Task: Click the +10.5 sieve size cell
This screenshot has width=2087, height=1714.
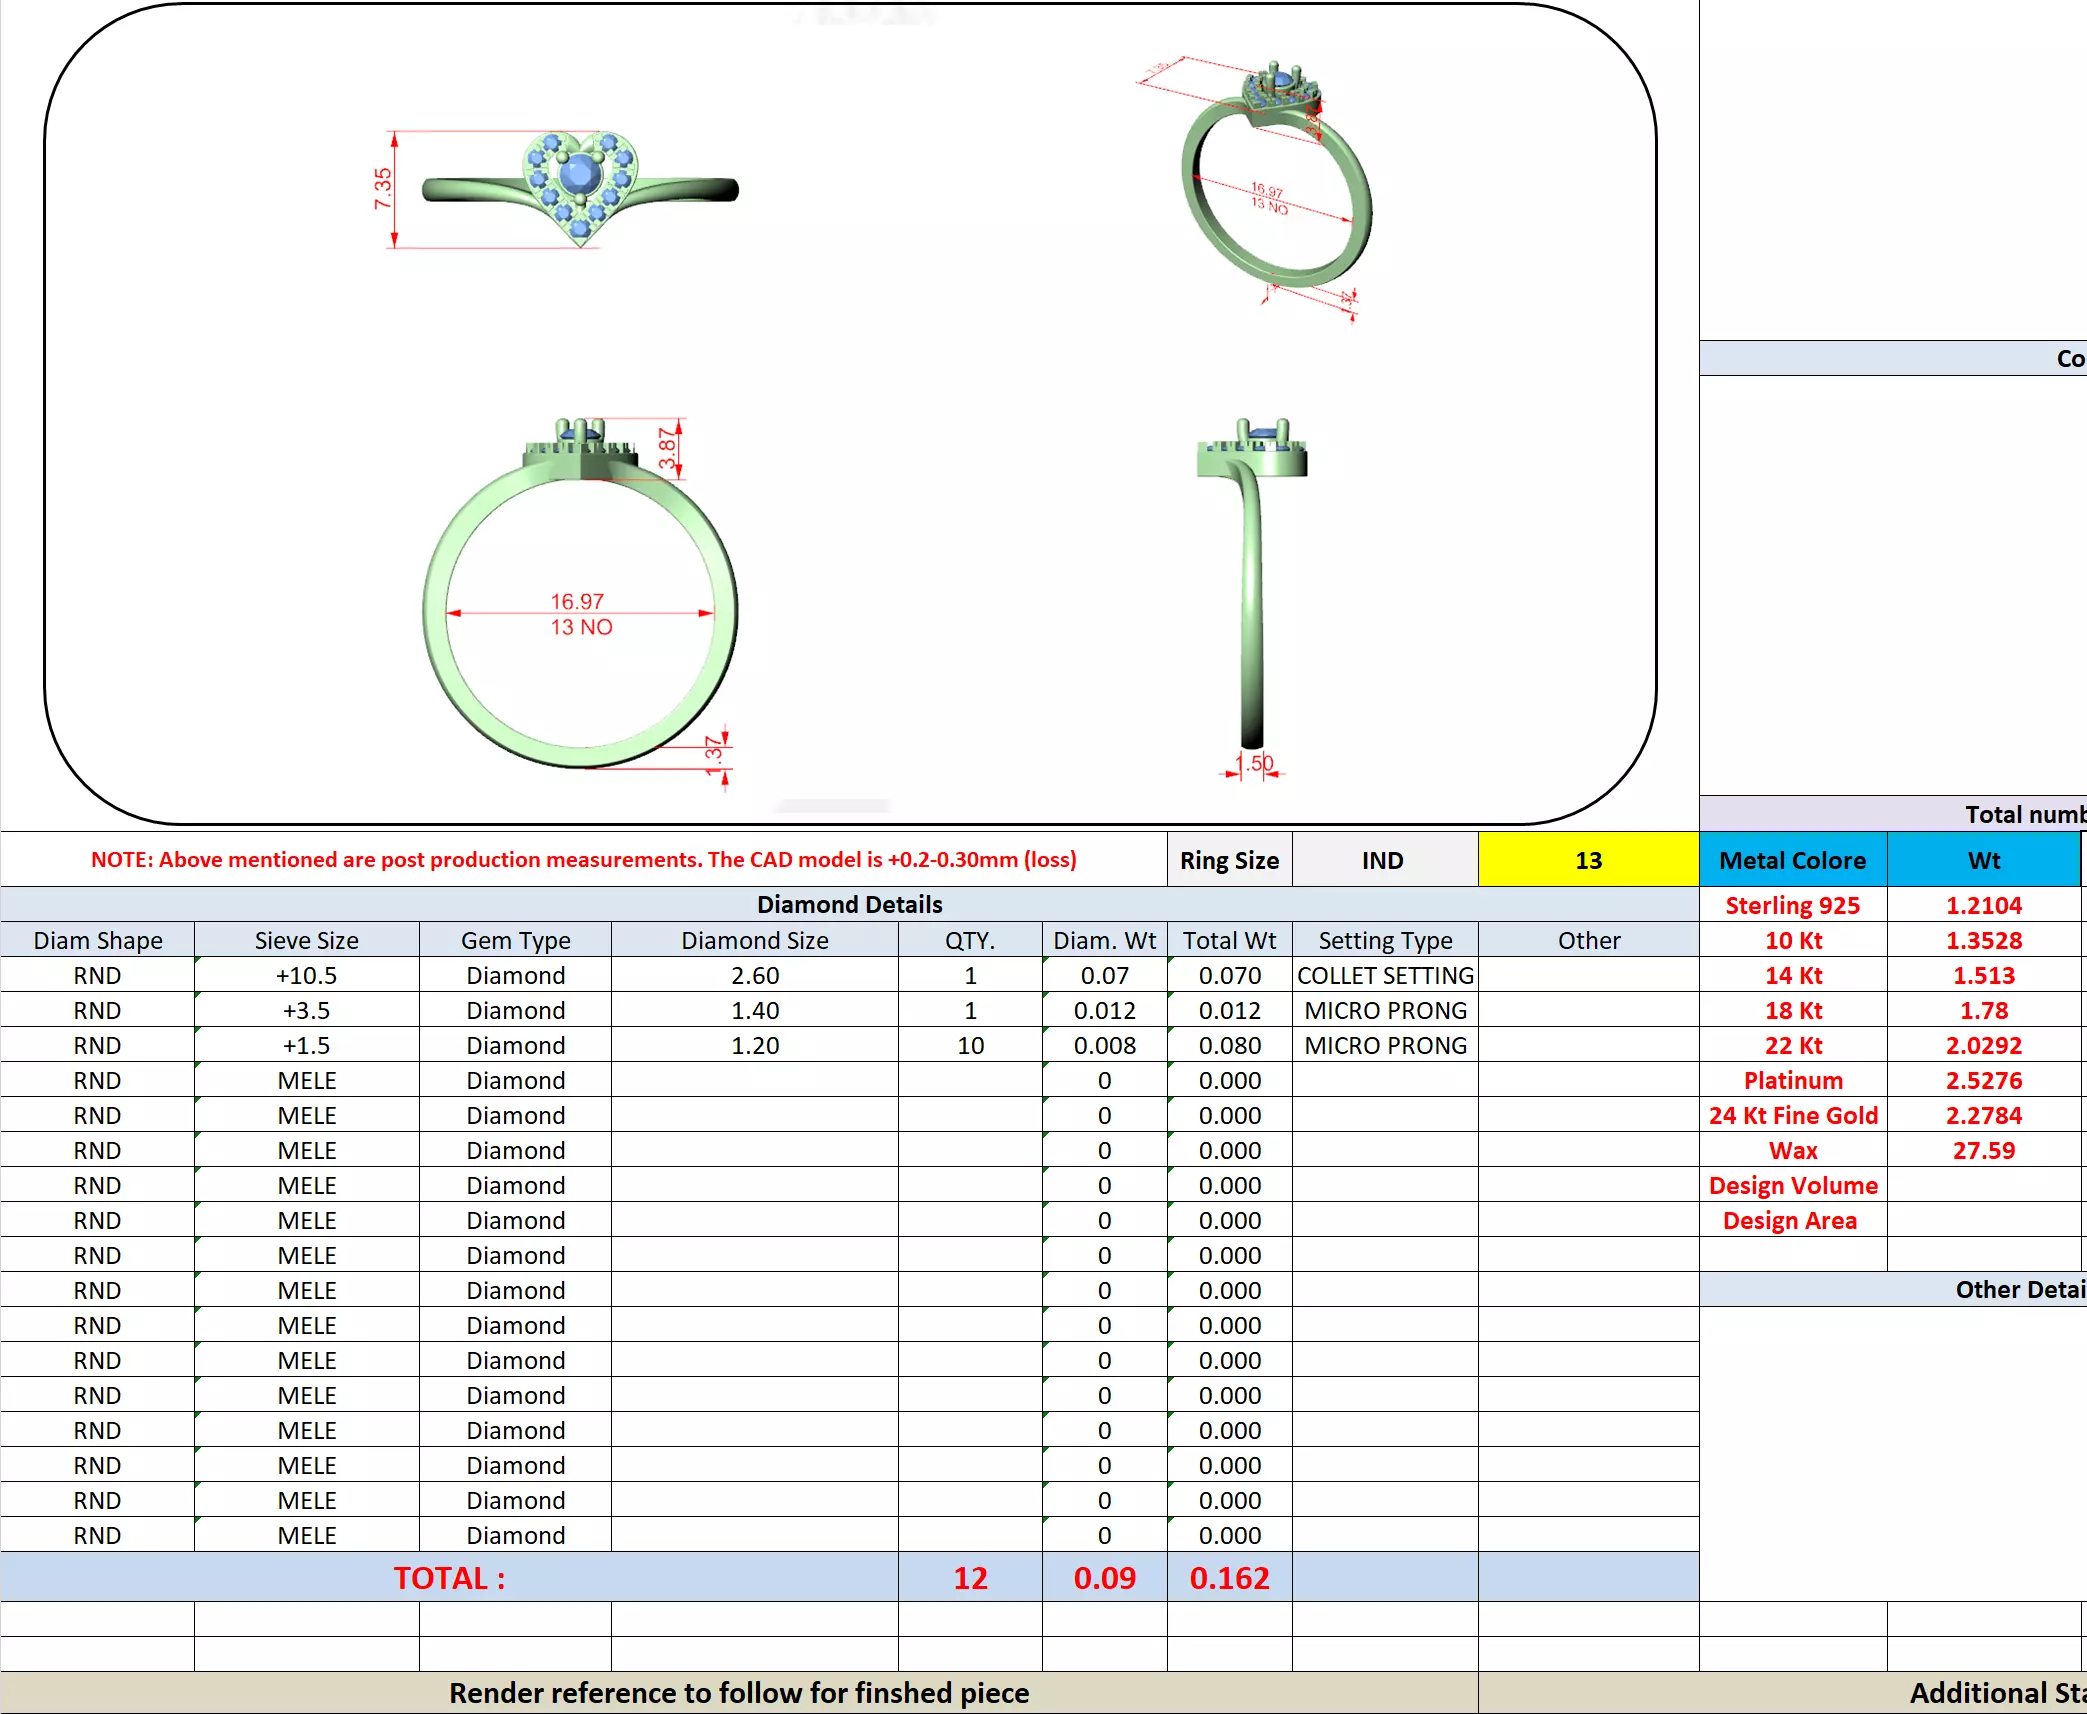Action: (x=306, y=975)
